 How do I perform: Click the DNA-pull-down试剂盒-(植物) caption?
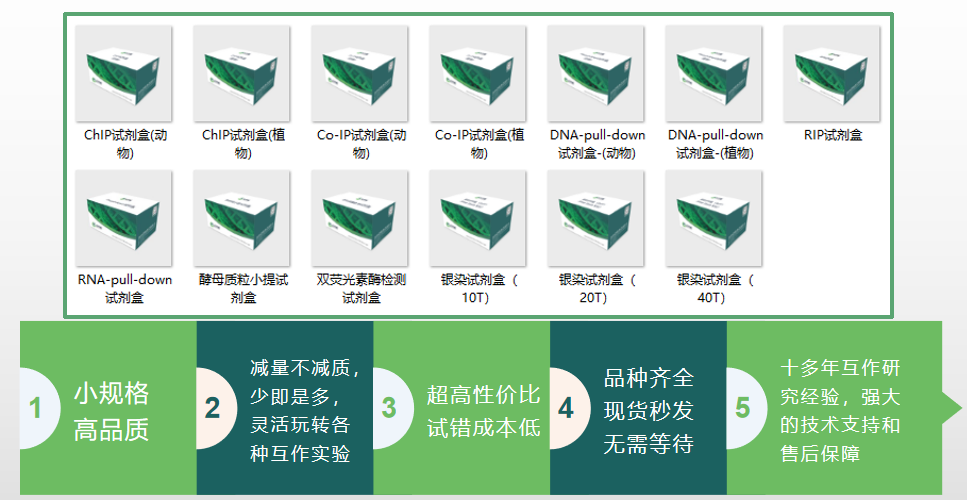click(715, 144)
